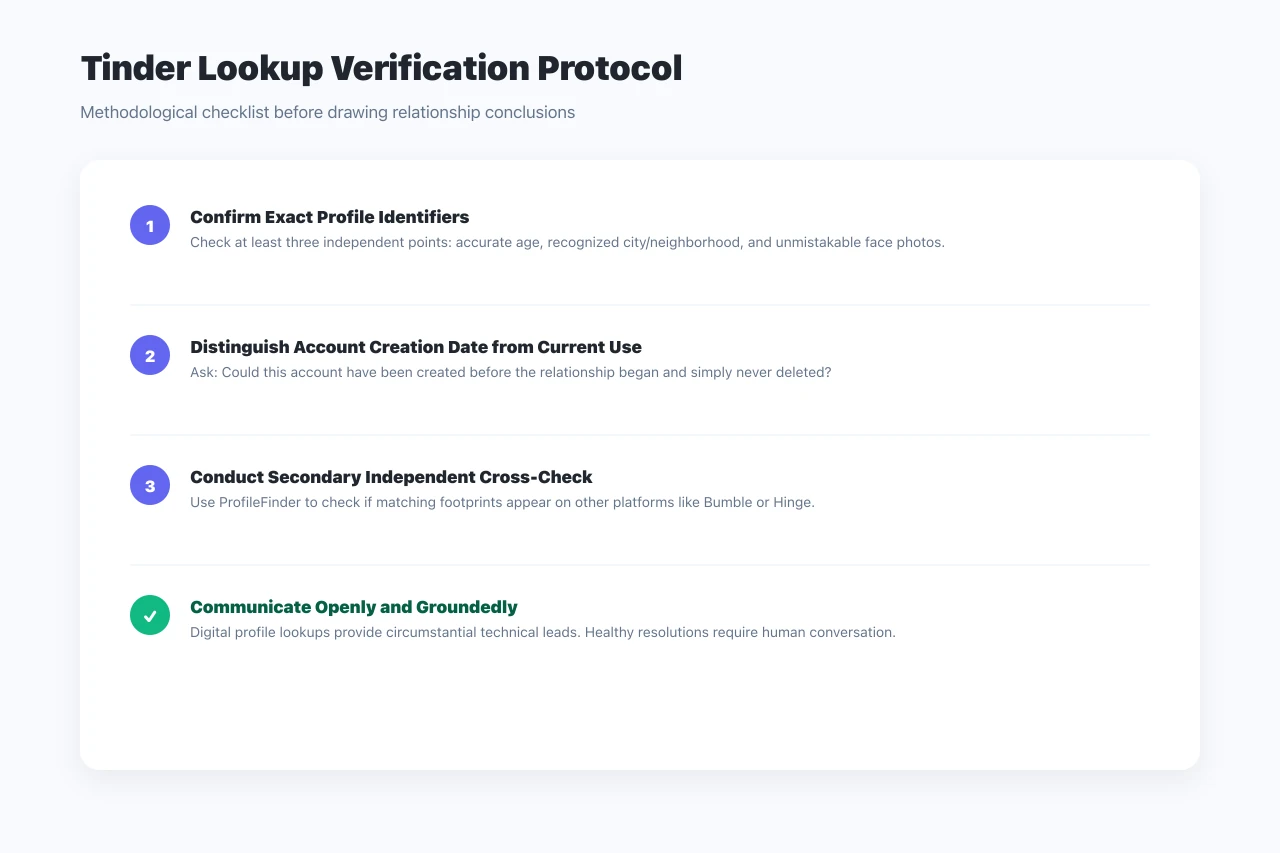Image resolution: width=1280 pixels, height=853 pixels.
Task: Click the step 2 number badge
Action: click(x=150, y=355)
